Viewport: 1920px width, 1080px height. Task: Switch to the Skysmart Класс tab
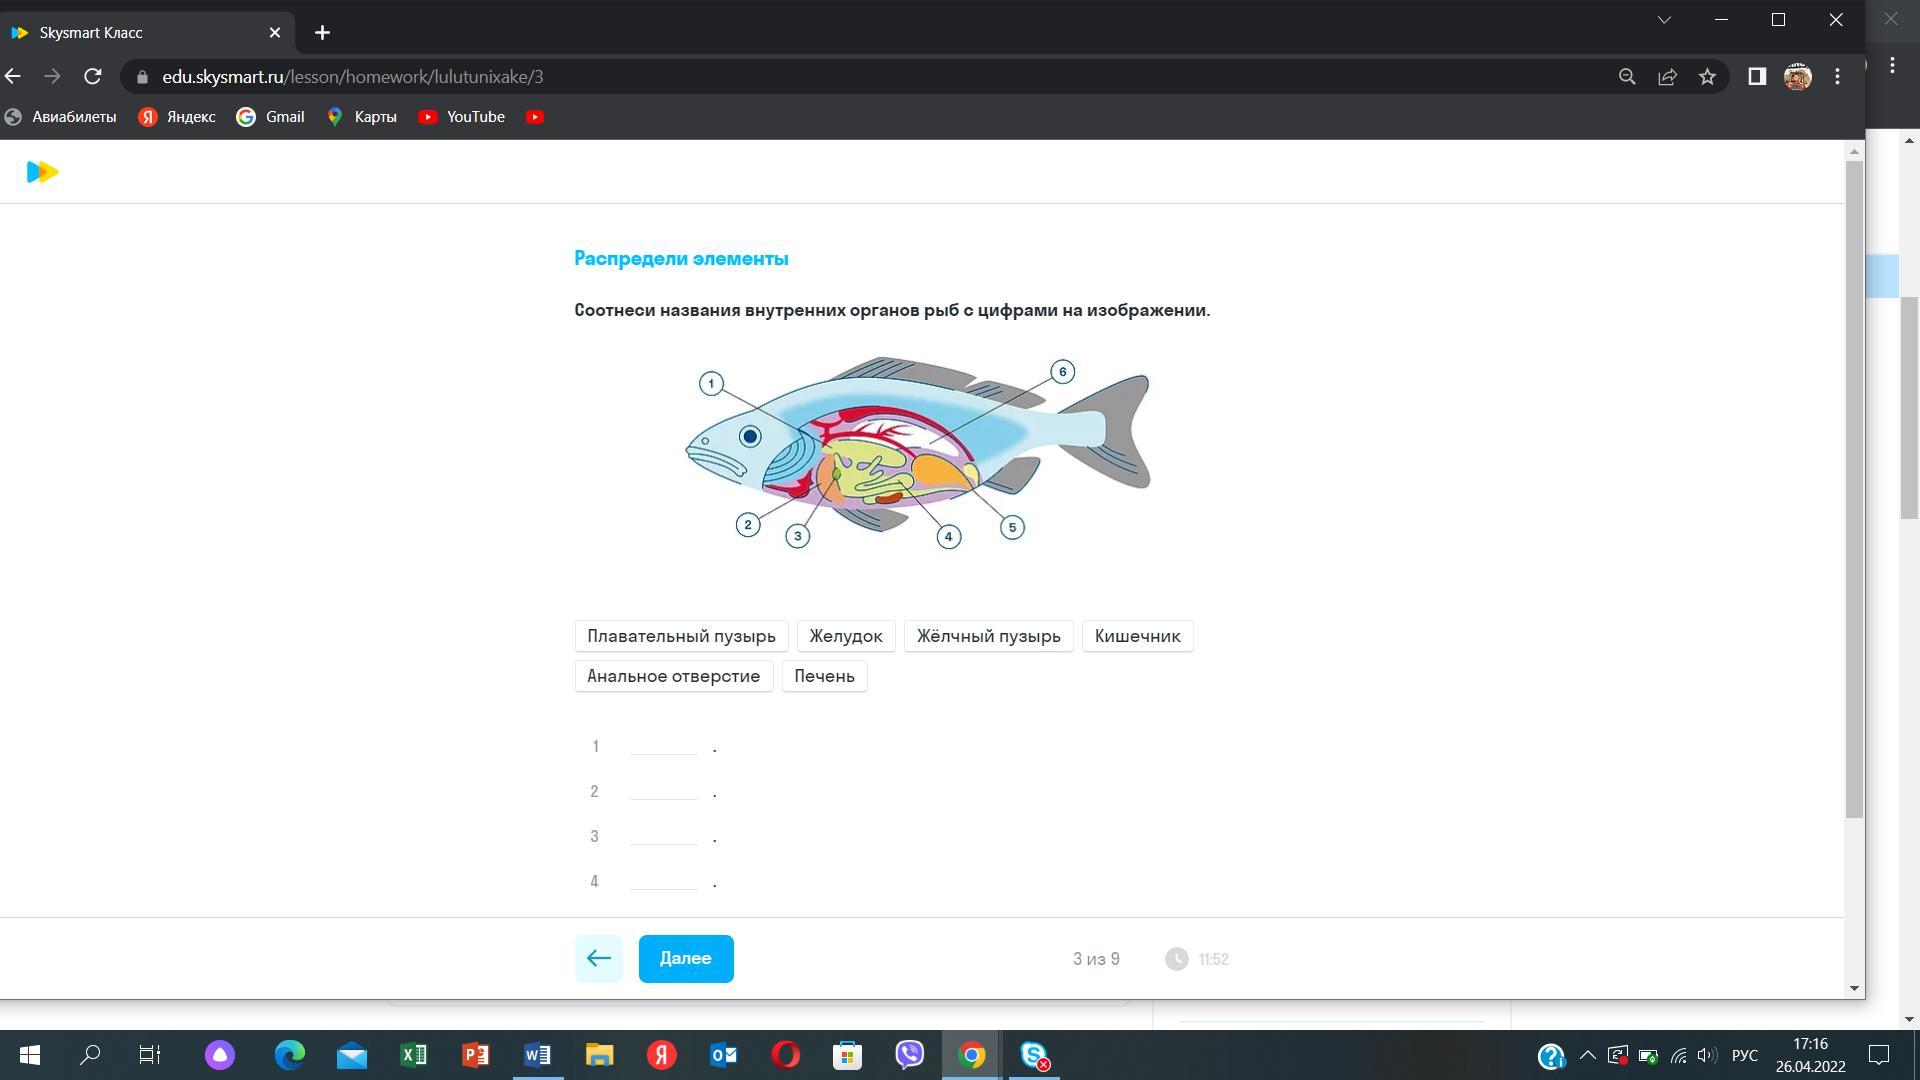click(140, 33)
